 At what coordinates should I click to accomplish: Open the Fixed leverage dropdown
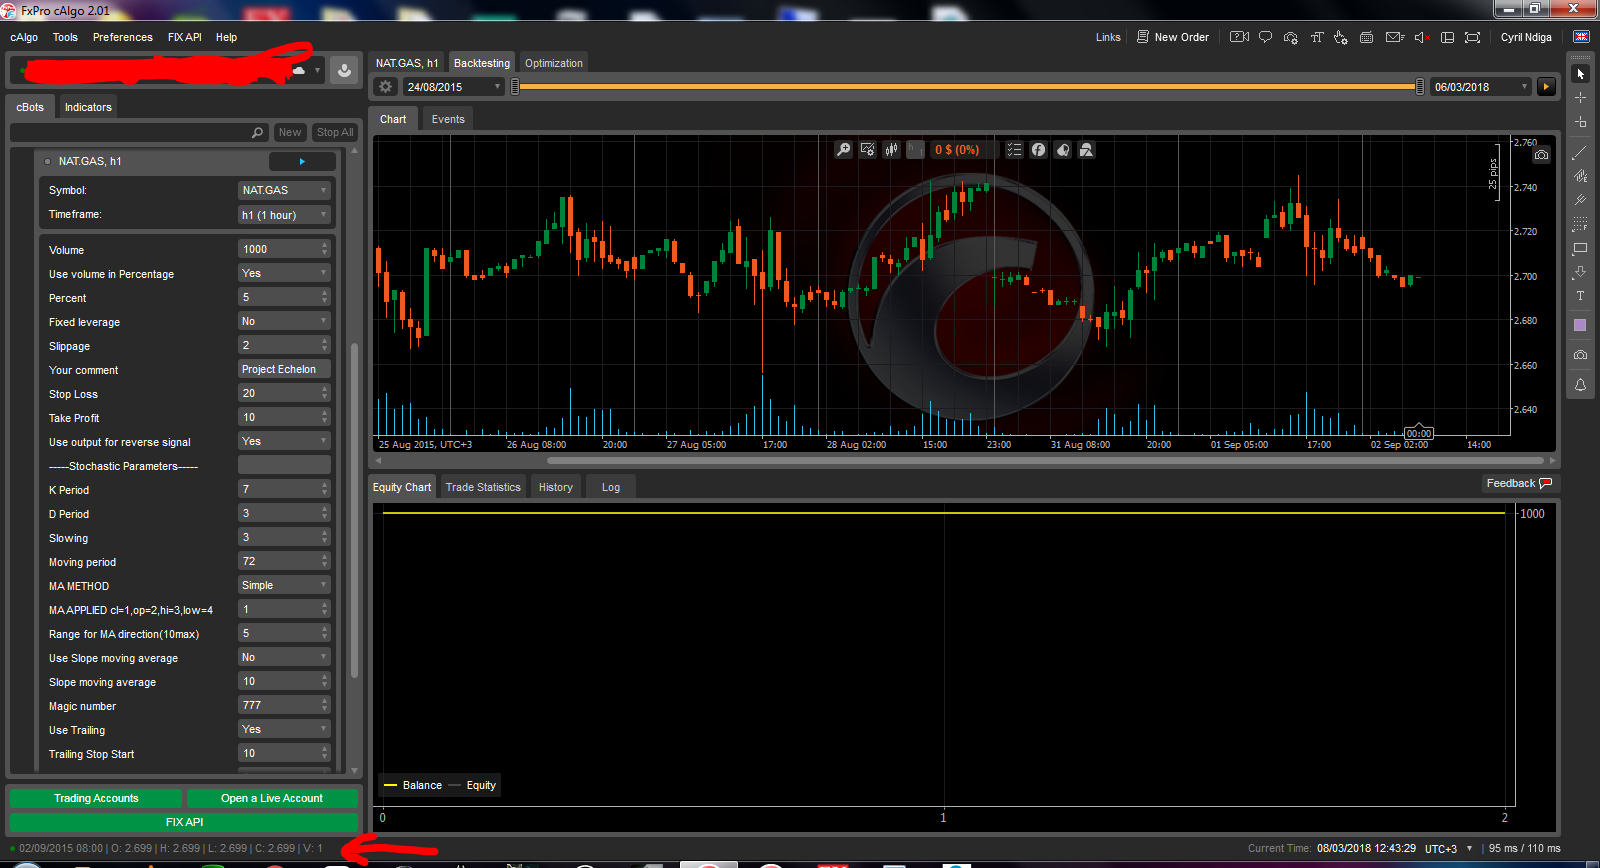pyautogui.click(x=284, y=321)
